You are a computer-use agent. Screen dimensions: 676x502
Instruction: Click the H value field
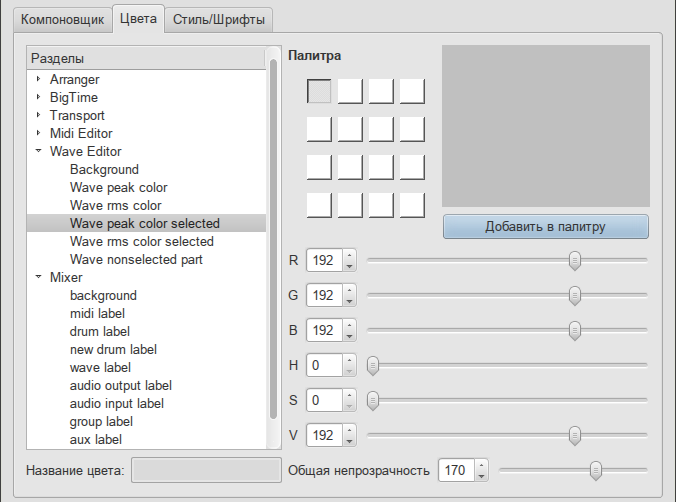[x=324, y=365]
